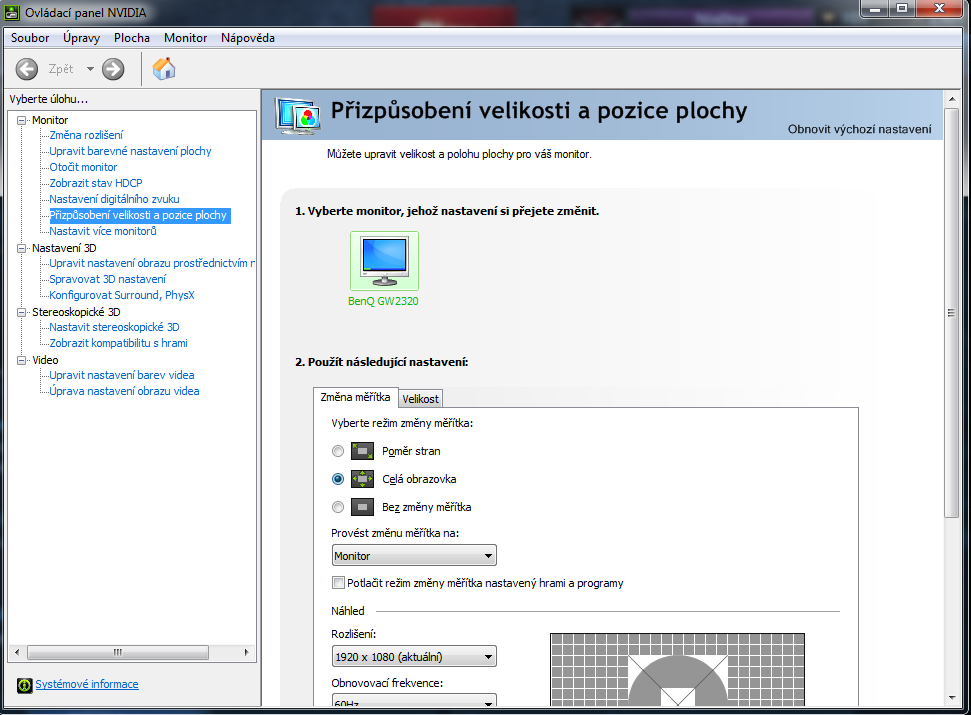Click the task tree horizontal scrollbar thumb
The image size is (971, 715).
point(118,652)
